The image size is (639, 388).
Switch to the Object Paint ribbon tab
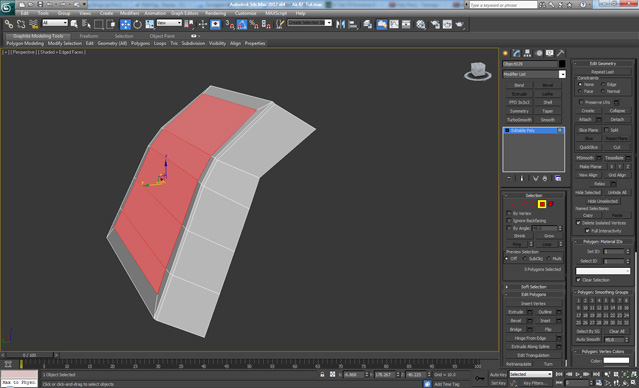tap(162, 36)
